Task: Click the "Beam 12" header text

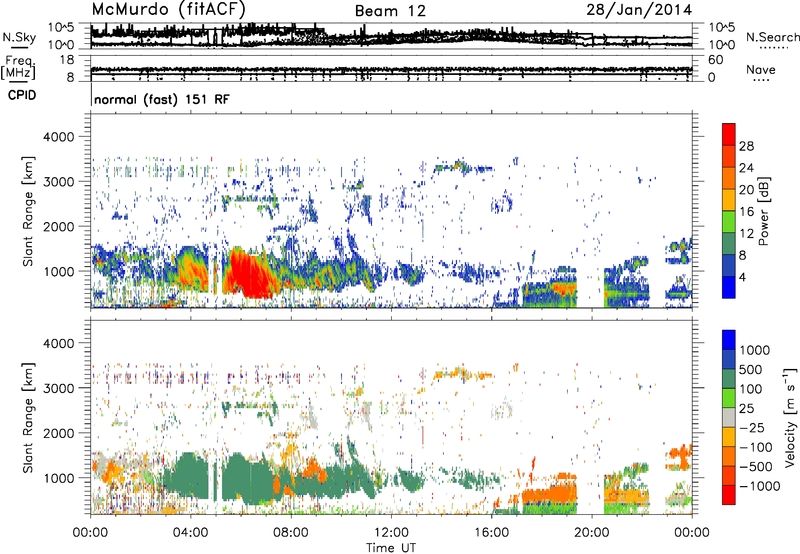Action: [x=390, y=11]
